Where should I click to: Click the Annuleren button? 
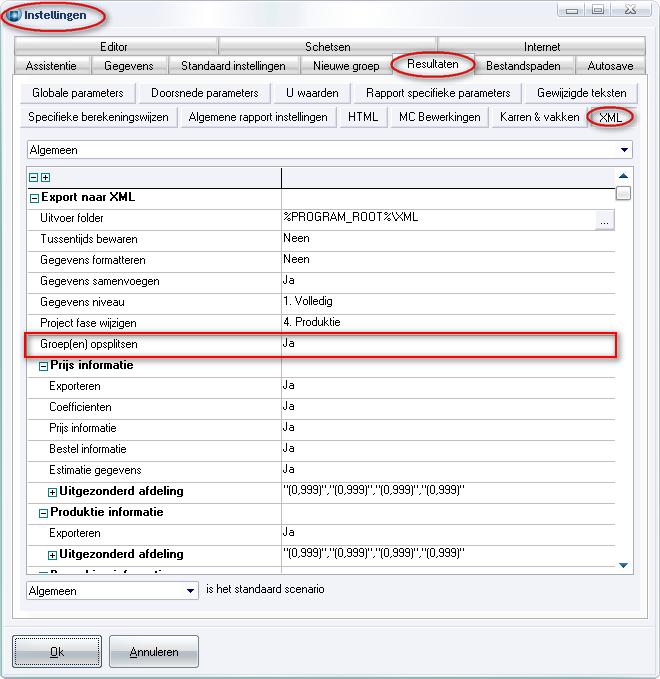click(154, 651)
